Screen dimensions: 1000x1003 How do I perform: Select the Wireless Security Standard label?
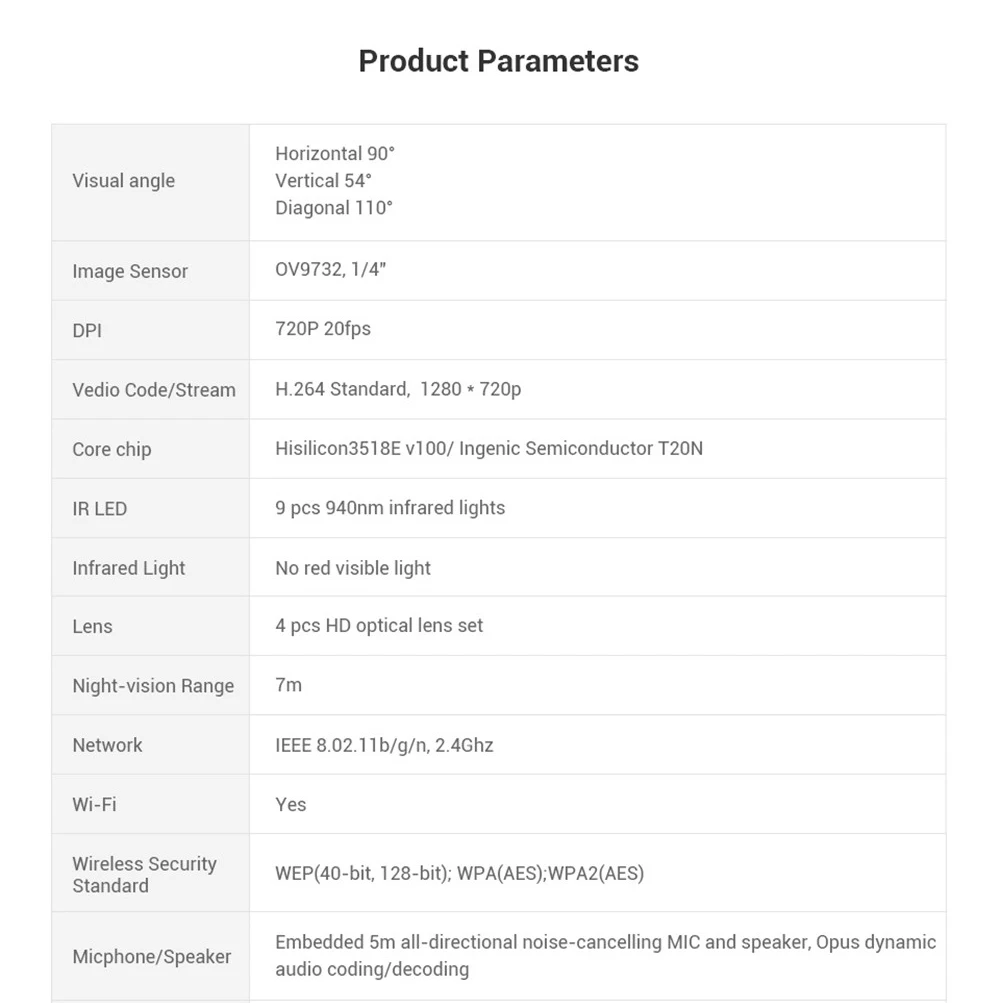[x=144, y=874]
